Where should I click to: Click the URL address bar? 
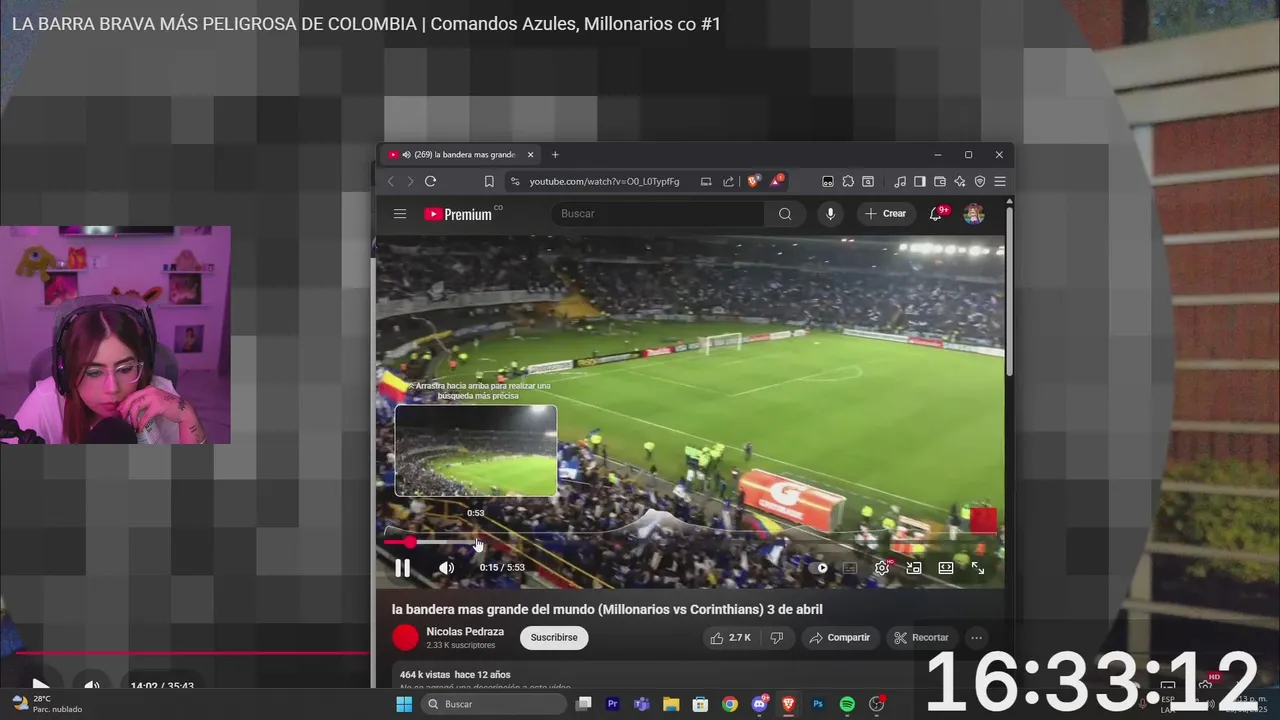tap(604, 181)
